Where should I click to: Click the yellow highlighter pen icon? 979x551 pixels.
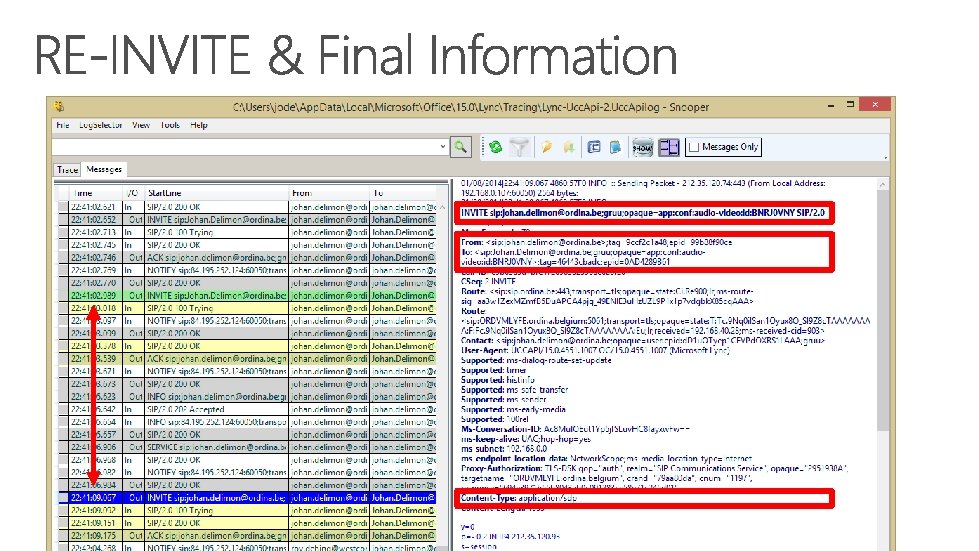(546, 147)
